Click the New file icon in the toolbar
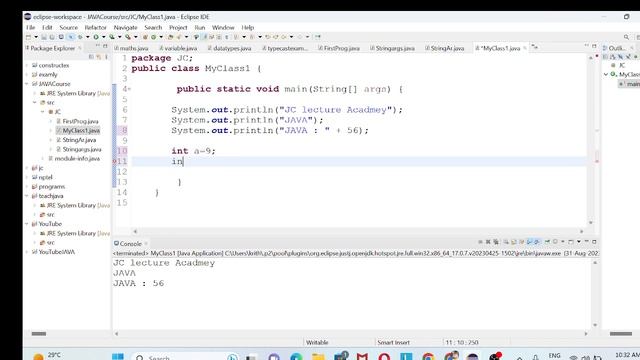 point(28,37)
